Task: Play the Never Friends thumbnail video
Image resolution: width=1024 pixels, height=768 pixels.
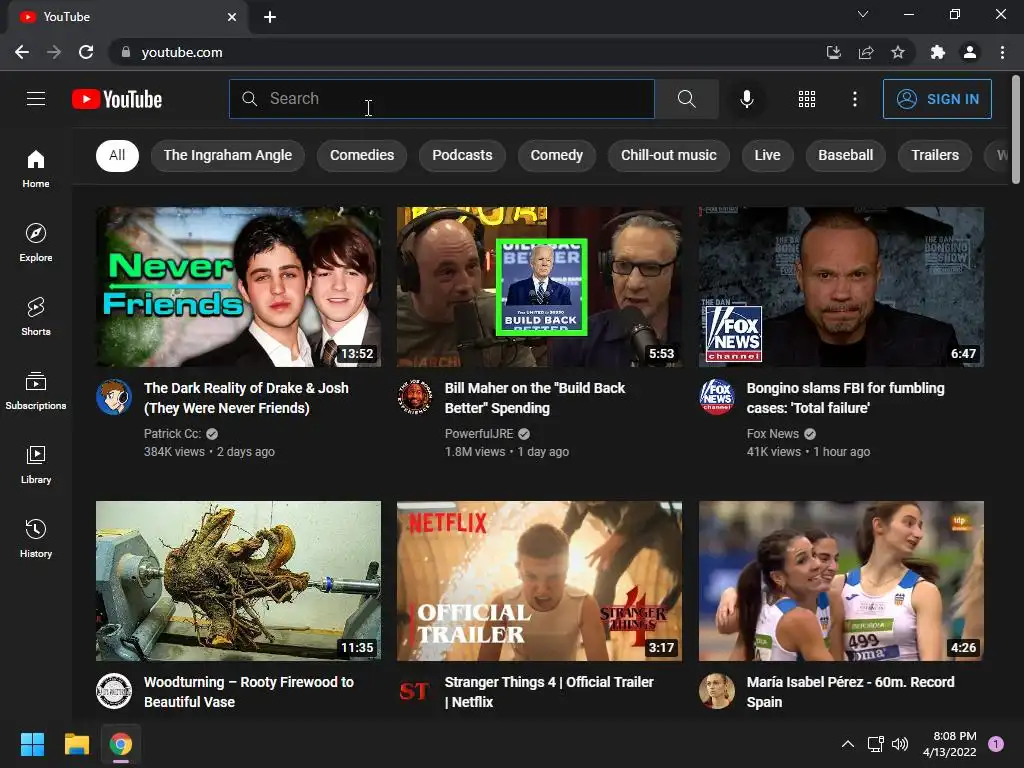Action: [238, 287]
